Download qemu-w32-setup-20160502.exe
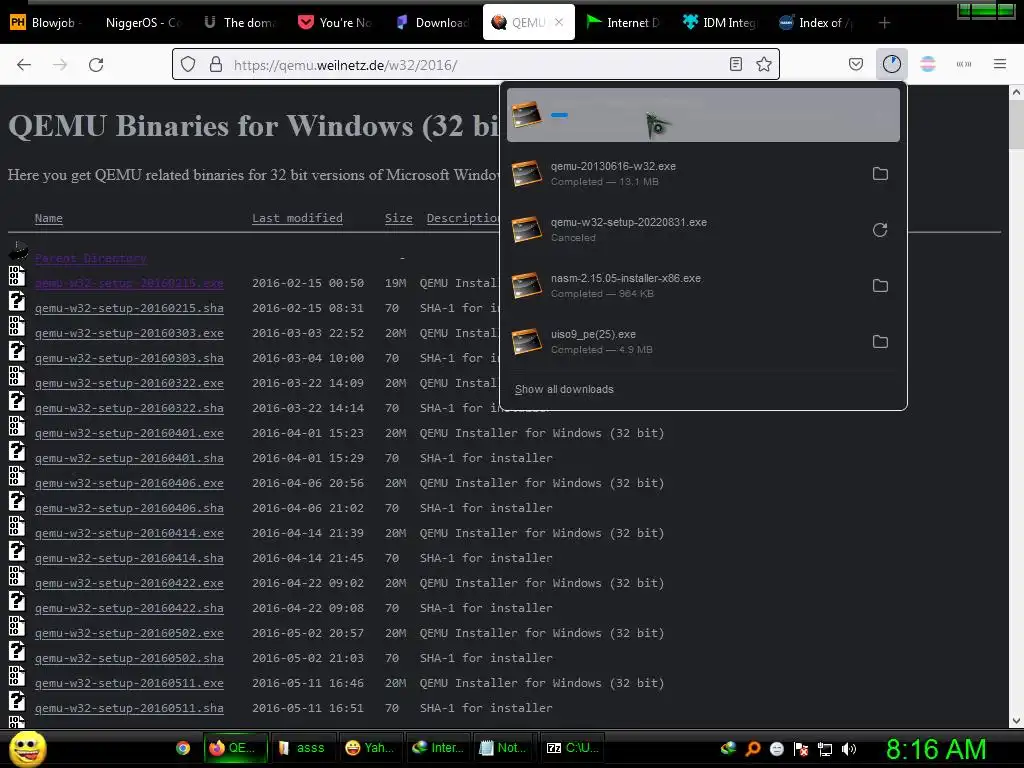 129,633
